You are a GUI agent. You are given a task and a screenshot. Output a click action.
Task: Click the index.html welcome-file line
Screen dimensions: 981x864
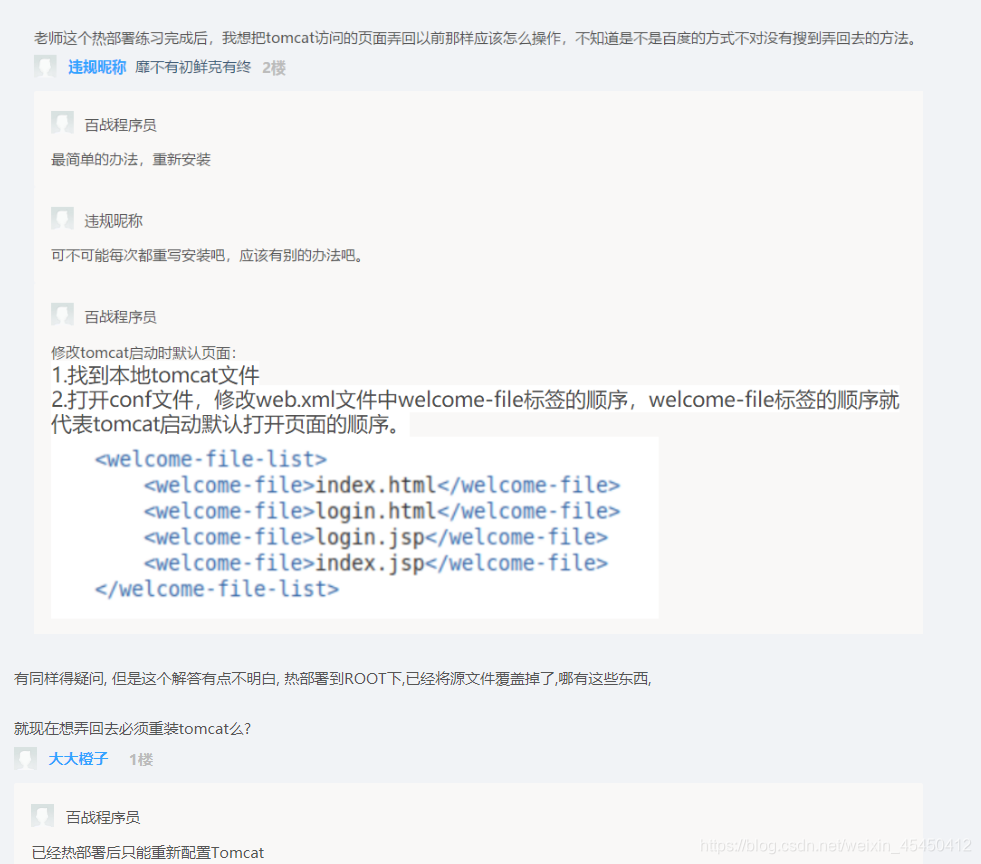coord(382,485)
